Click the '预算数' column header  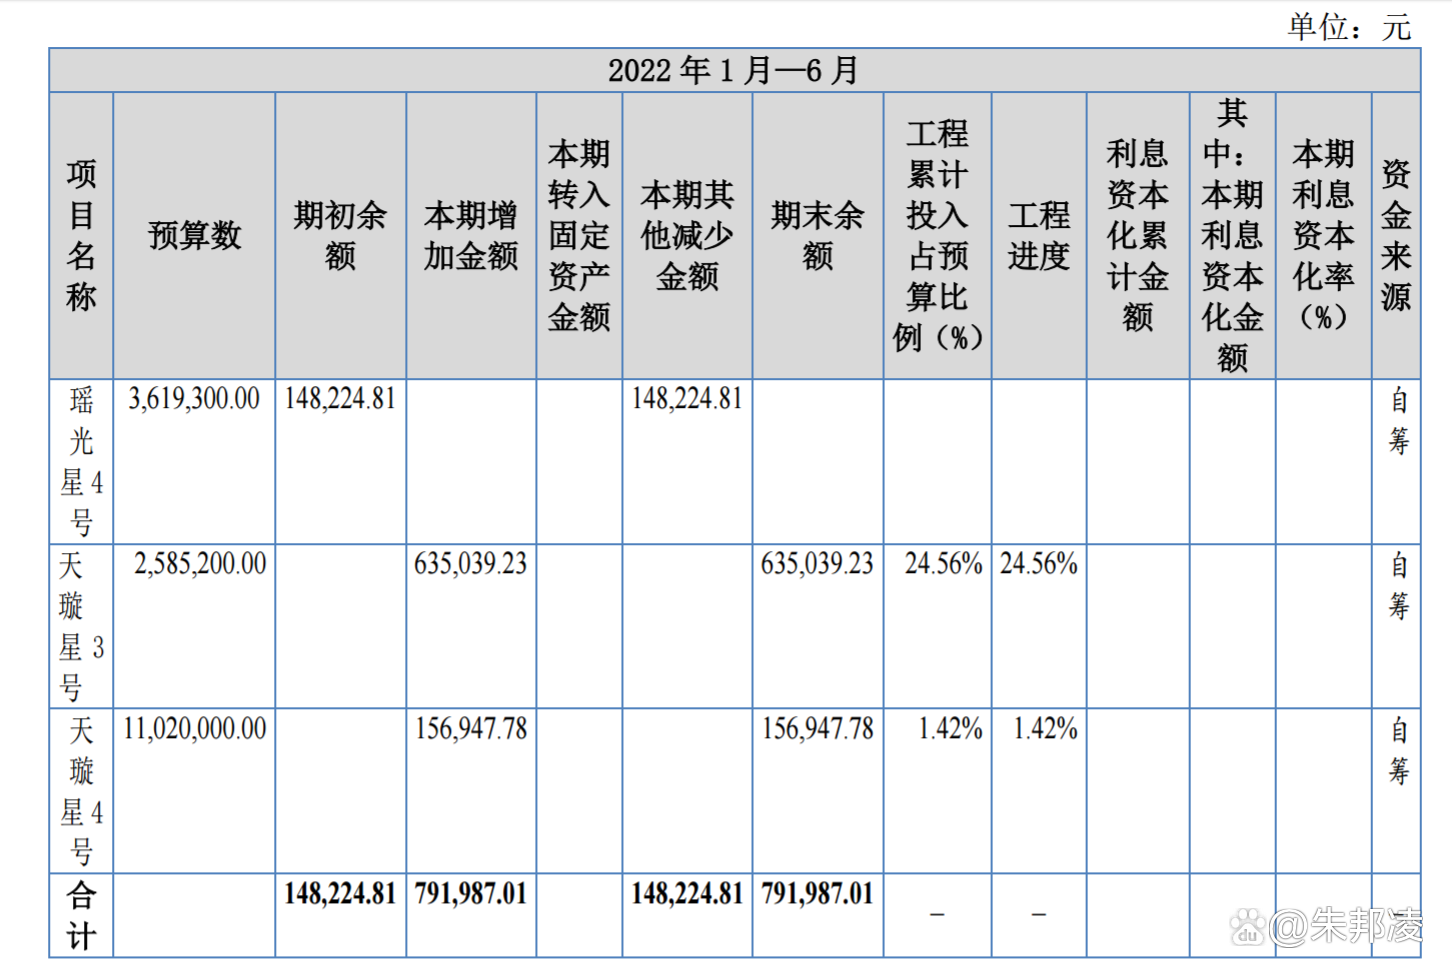point(193,235)
